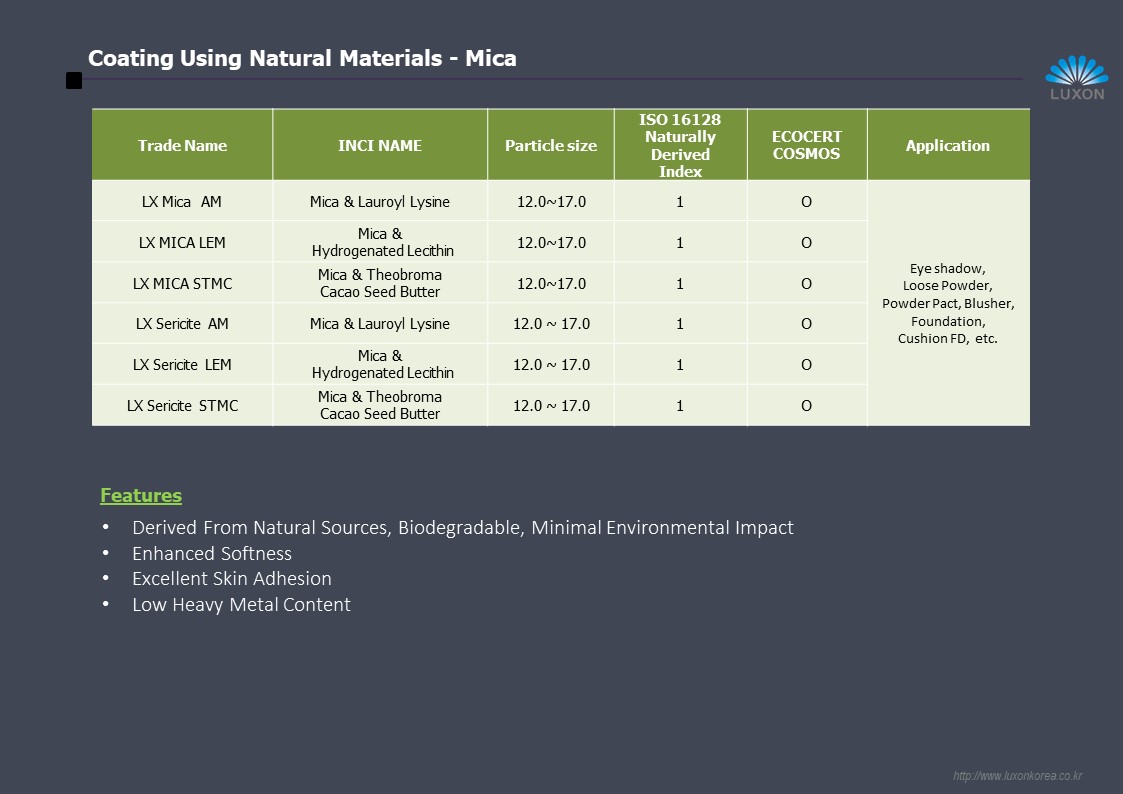Viewport: 1123px width, 794px height.
Task: Click the Particle size column header
Action: coord(551,146)
